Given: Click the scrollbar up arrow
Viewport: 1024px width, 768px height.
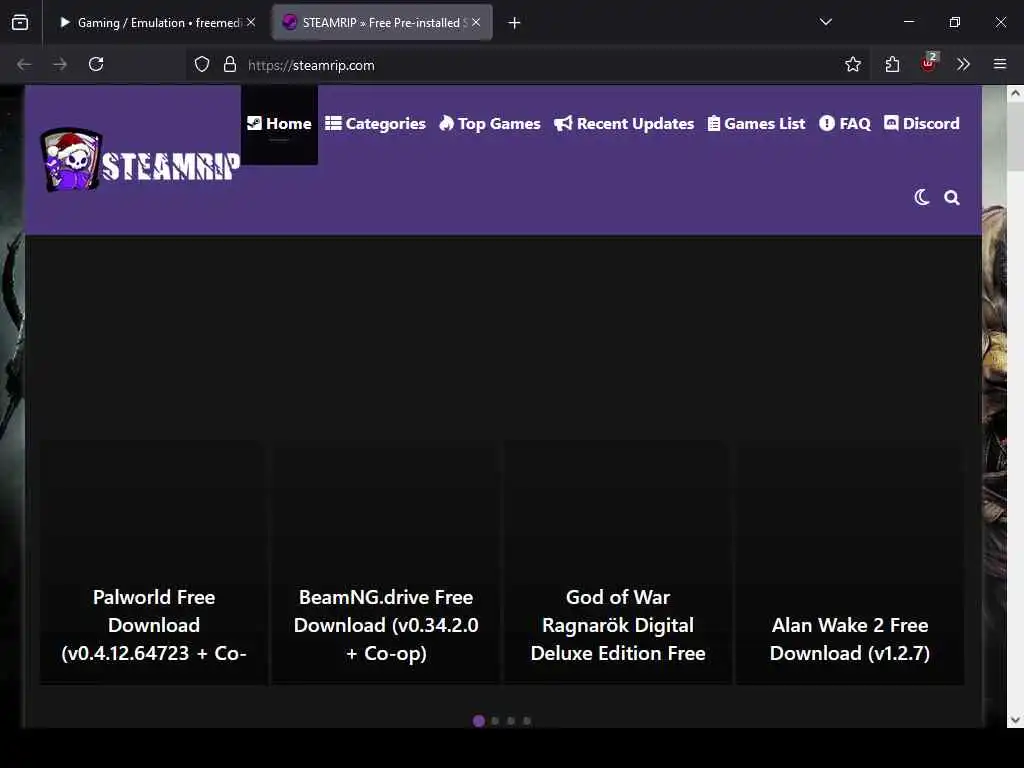Looking at the screenshot, I should [1015, 93].
